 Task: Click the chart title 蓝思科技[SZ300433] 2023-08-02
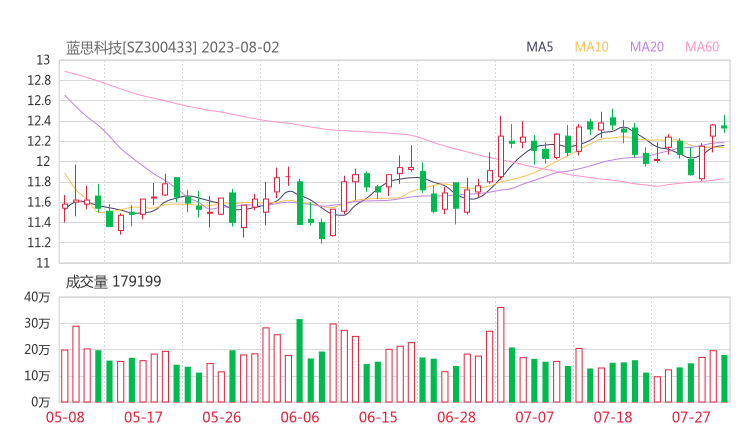coord(172,48)
